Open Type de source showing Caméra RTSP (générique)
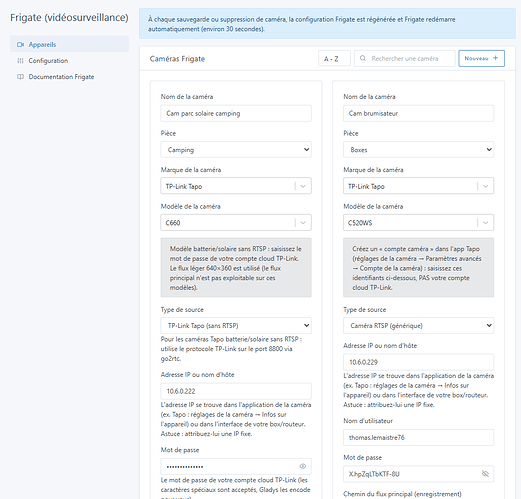 click(x=418, y=326)
